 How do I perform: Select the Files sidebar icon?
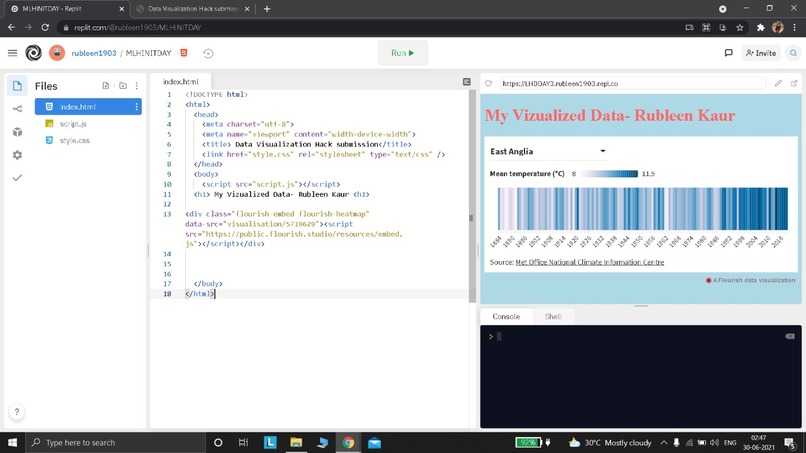17,86
